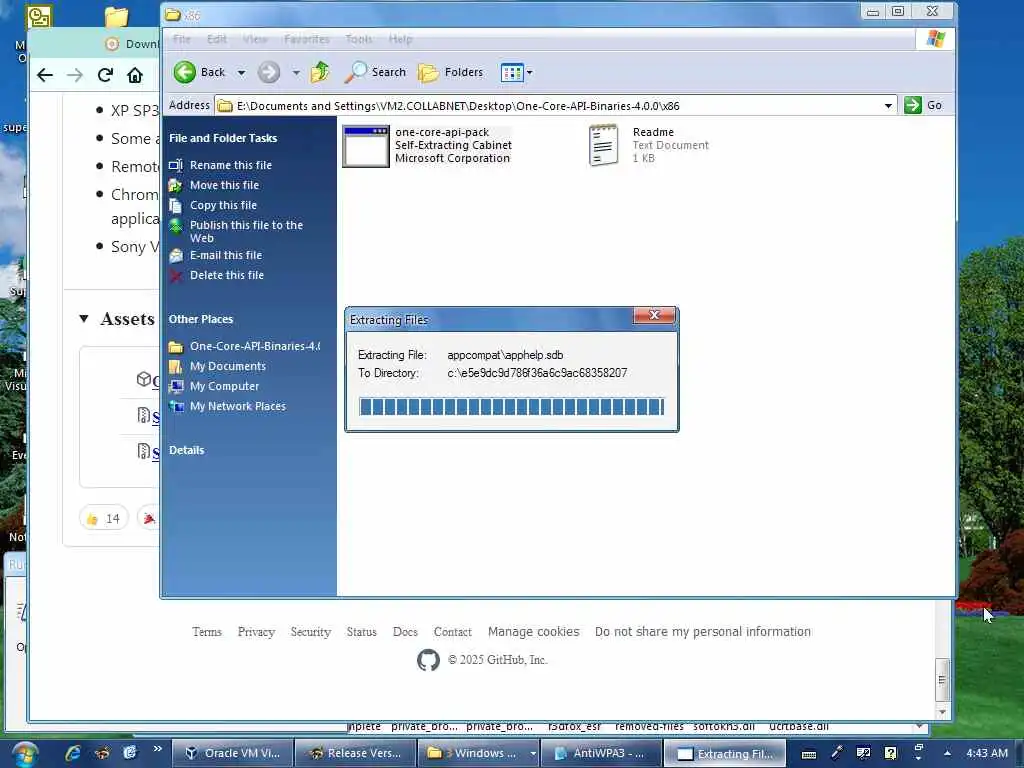Open the Windows Explorer taskbar group
The height and width of the screenshot is (768, 1024).
coord(479,754)
